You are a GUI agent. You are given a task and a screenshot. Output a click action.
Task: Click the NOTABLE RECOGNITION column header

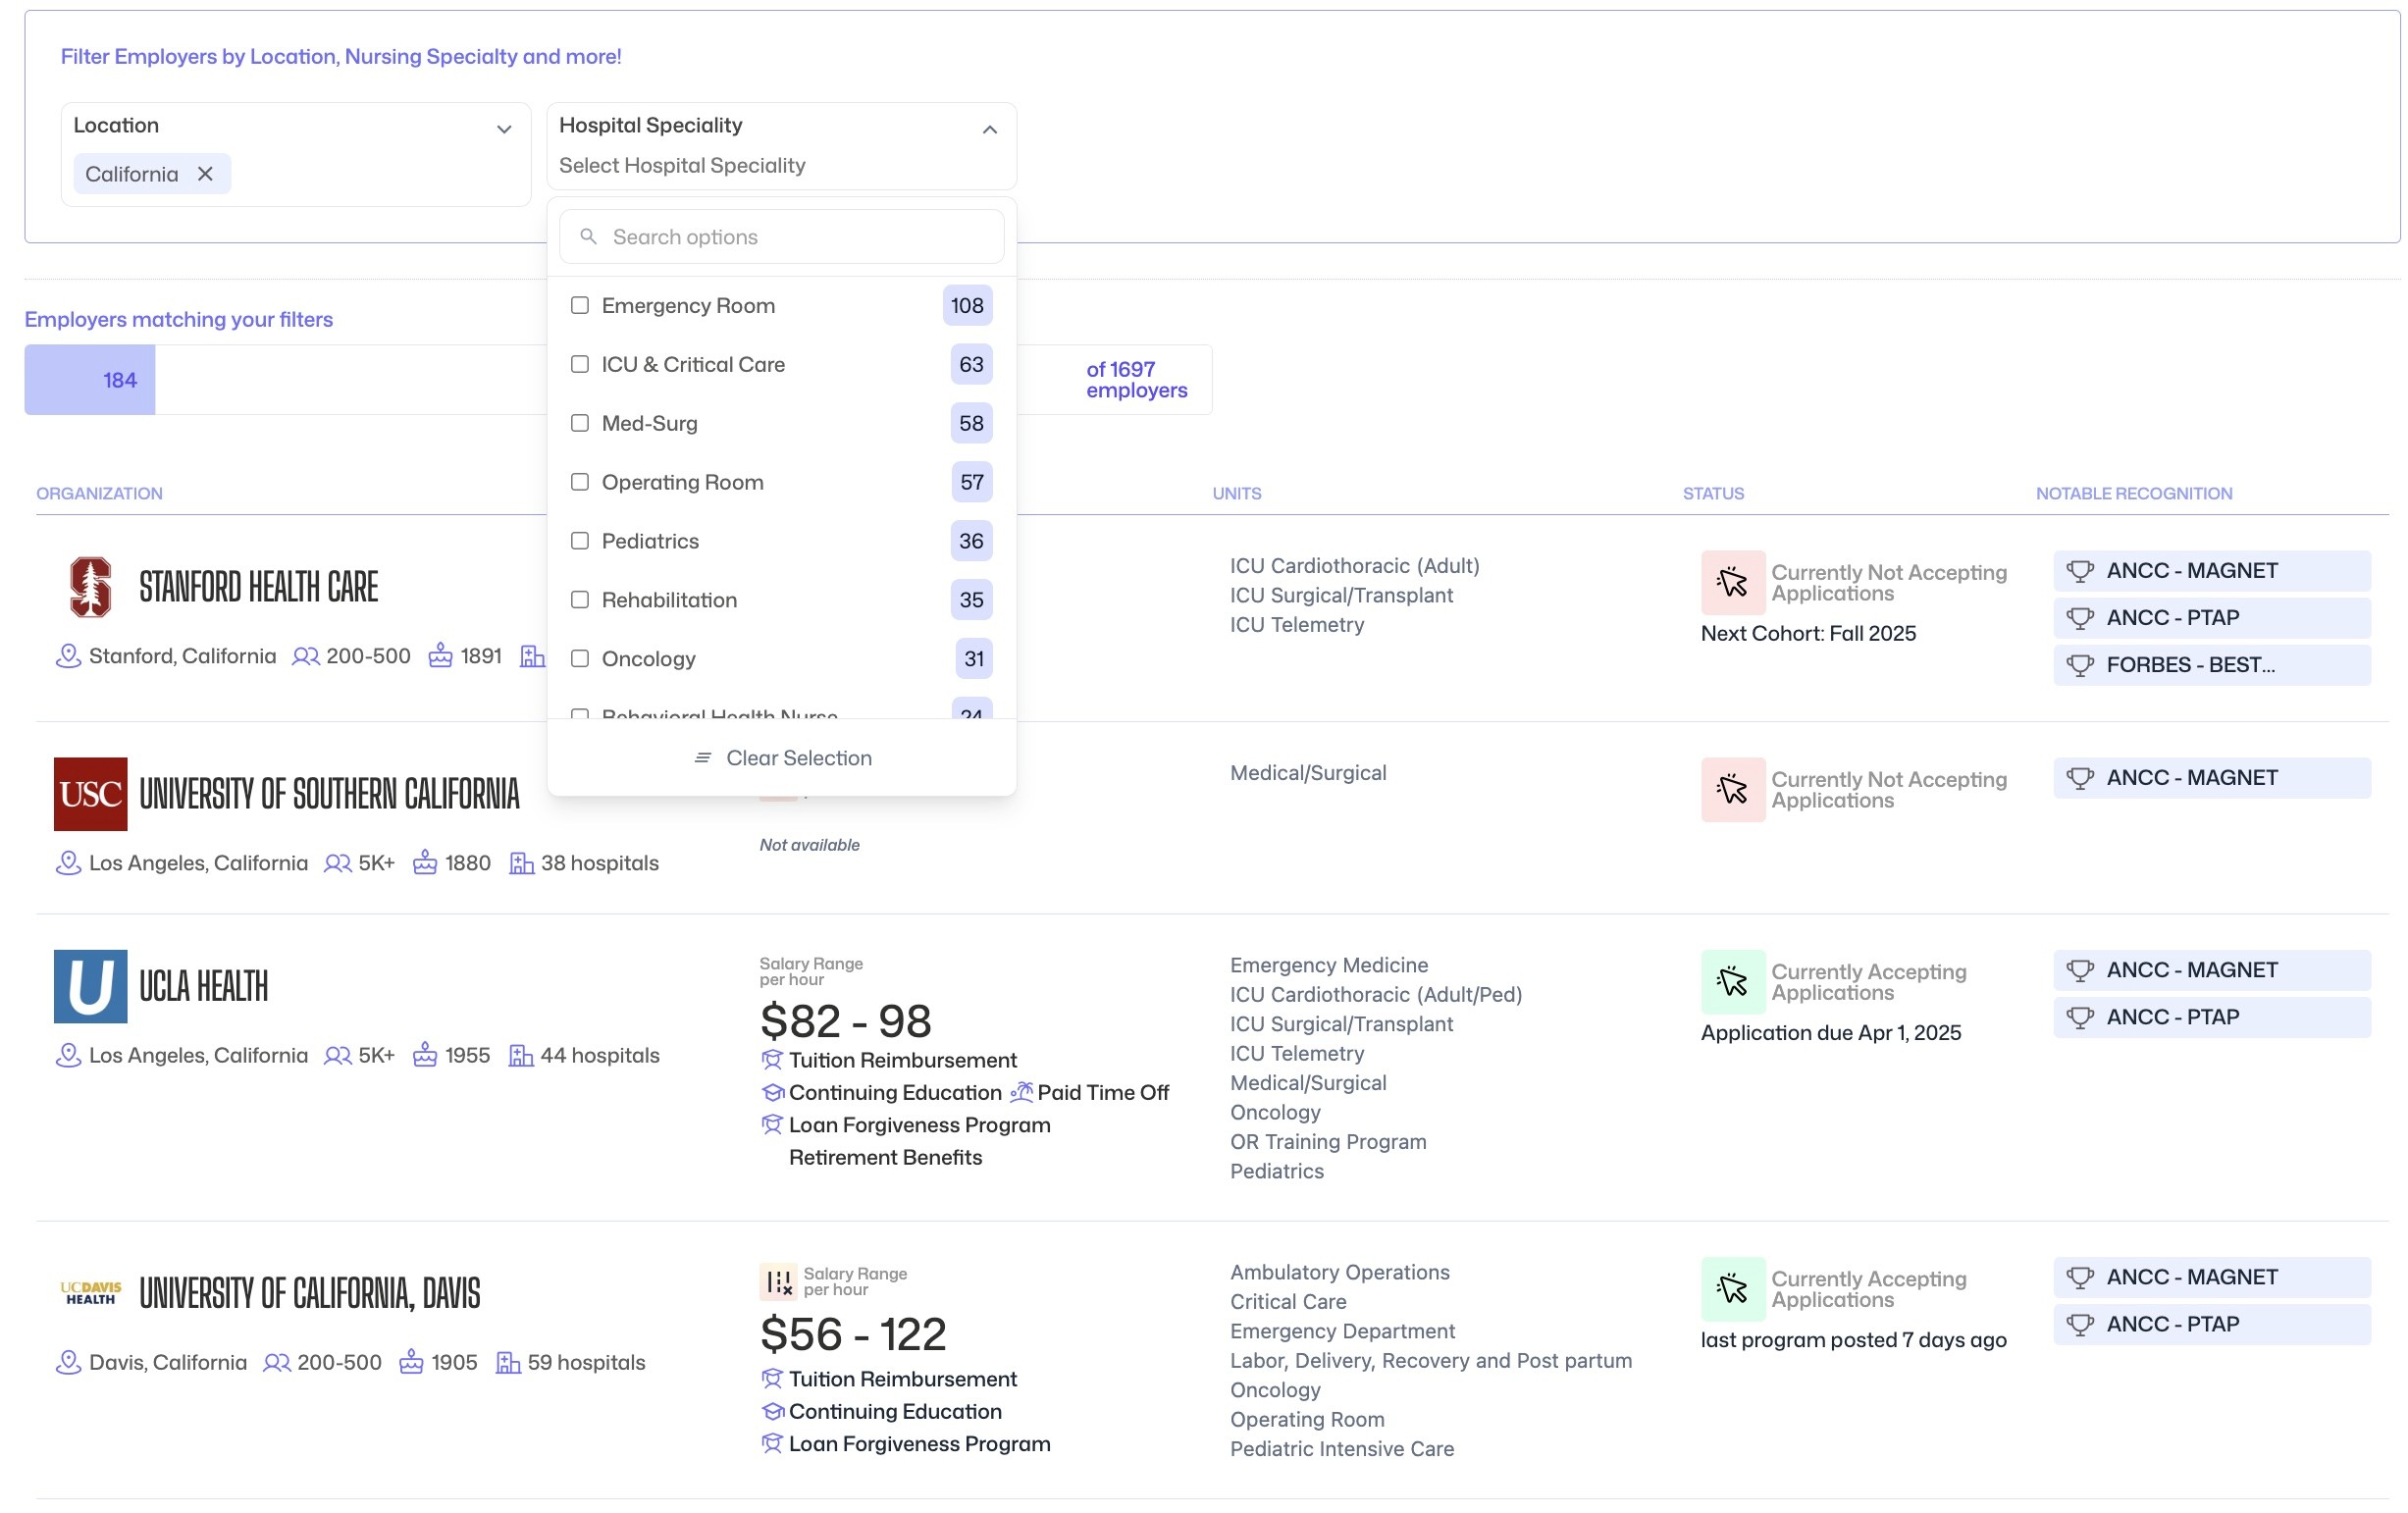(x=2134, y=494)
